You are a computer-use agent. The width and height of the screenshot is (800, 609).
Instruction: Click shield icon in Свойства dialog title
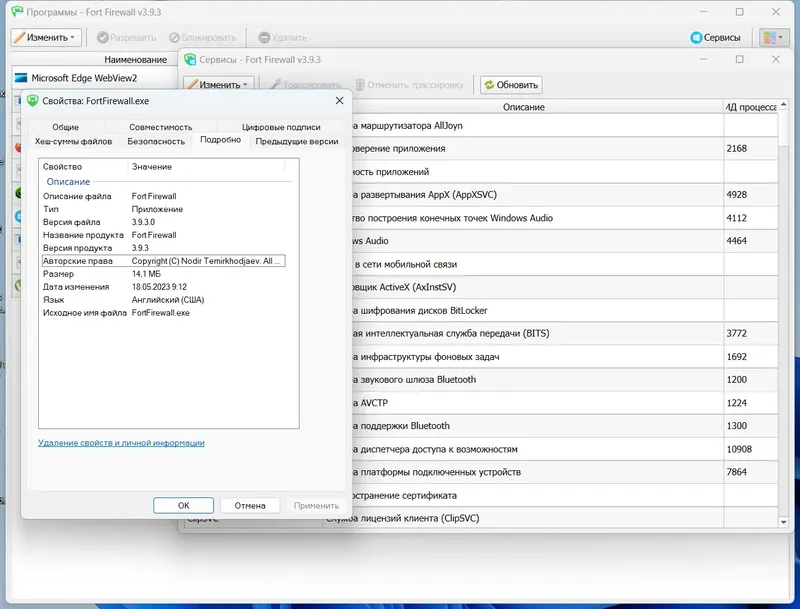[x=33, y=100]
